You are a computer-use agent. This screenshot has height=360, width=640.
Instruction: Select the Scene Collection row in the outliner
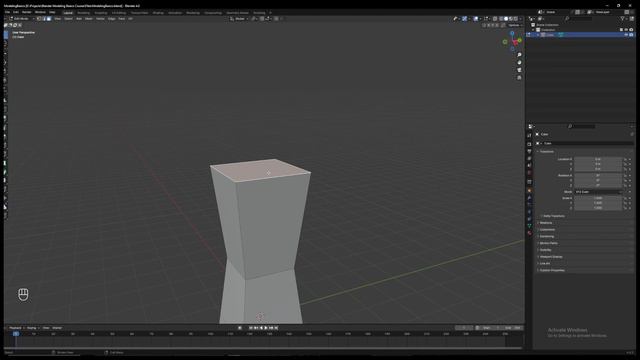pyautogui.click(x=580, y=25)
